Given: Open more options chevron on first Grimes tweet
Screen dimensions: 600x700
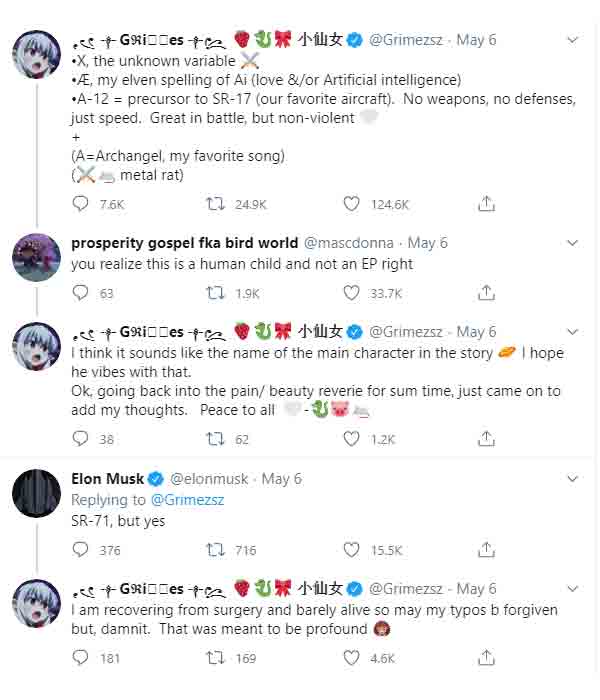Looking at the screenshot, I should coord(572,40).
